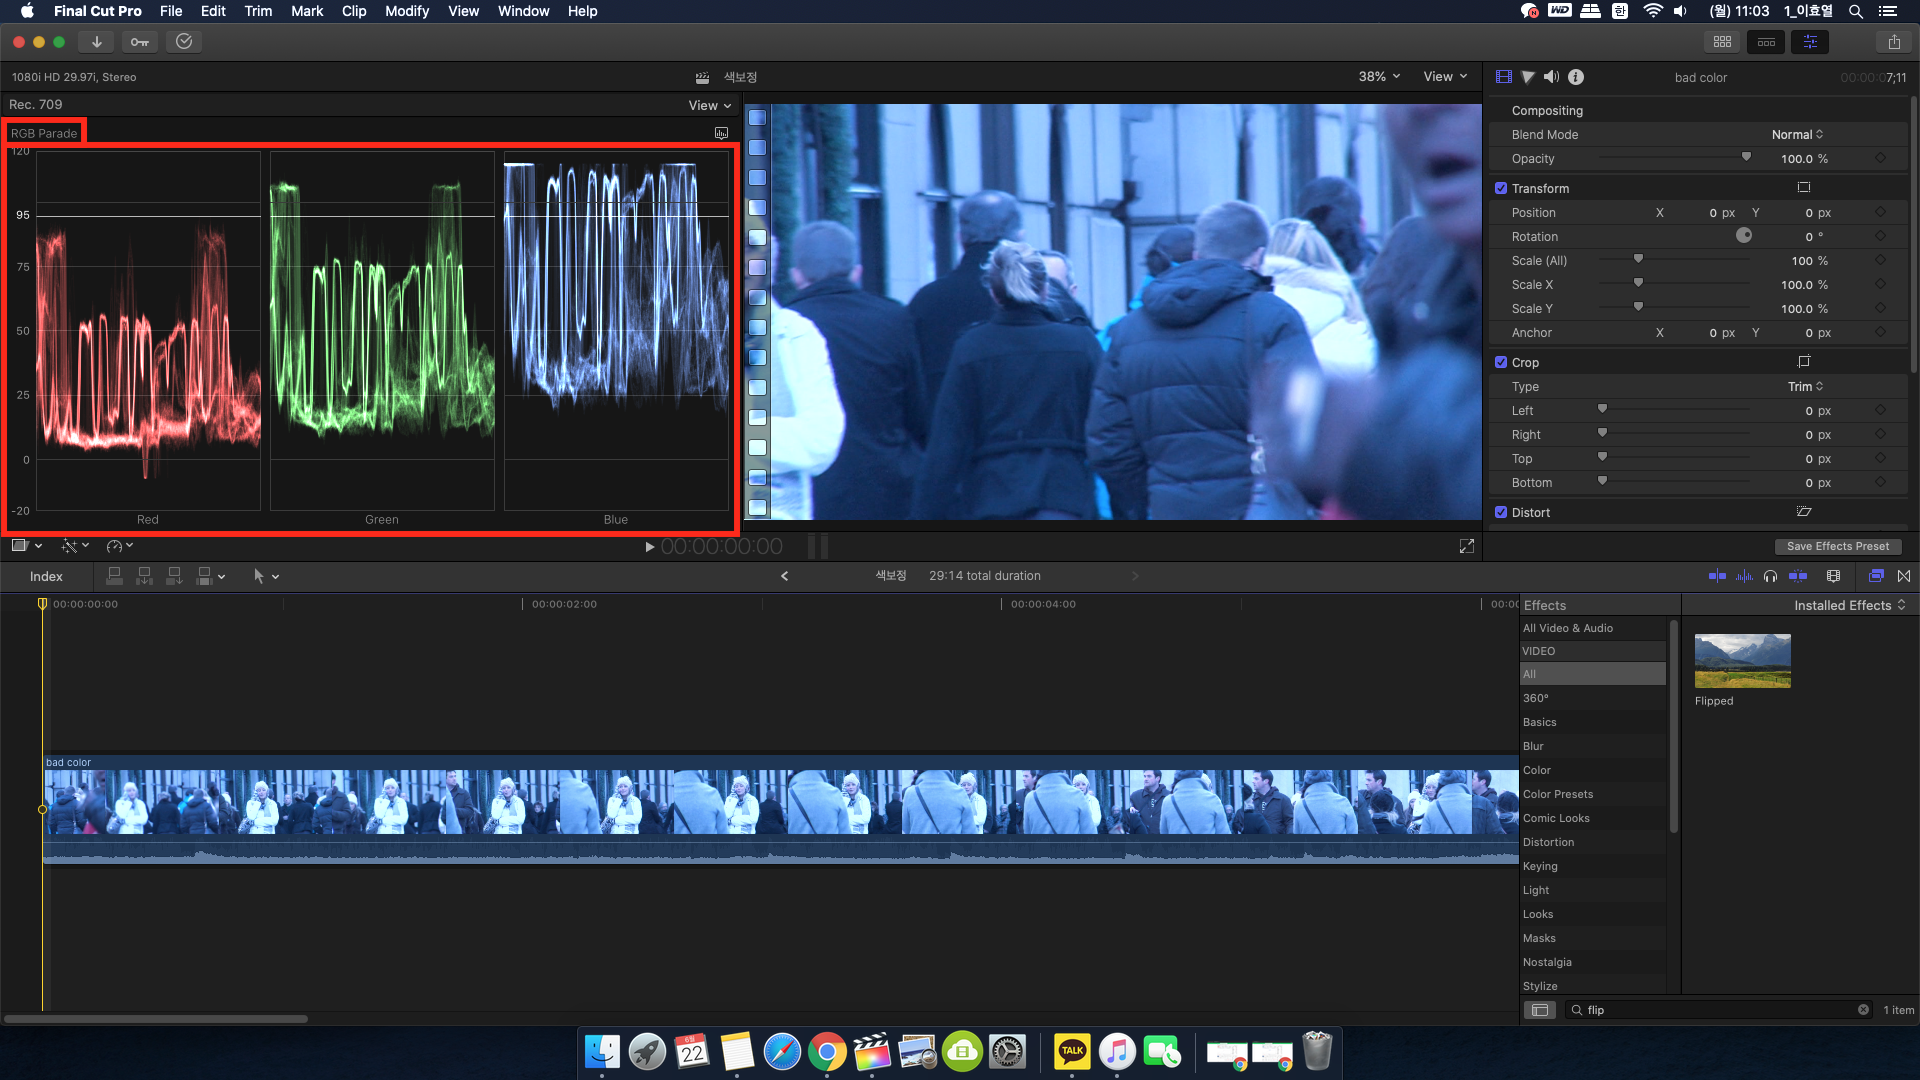Toggle the Distort checkbox
Image resolution: width=1920 pixels, height=1080 pixels.
pyautogui.click(x=1501, y=512)
